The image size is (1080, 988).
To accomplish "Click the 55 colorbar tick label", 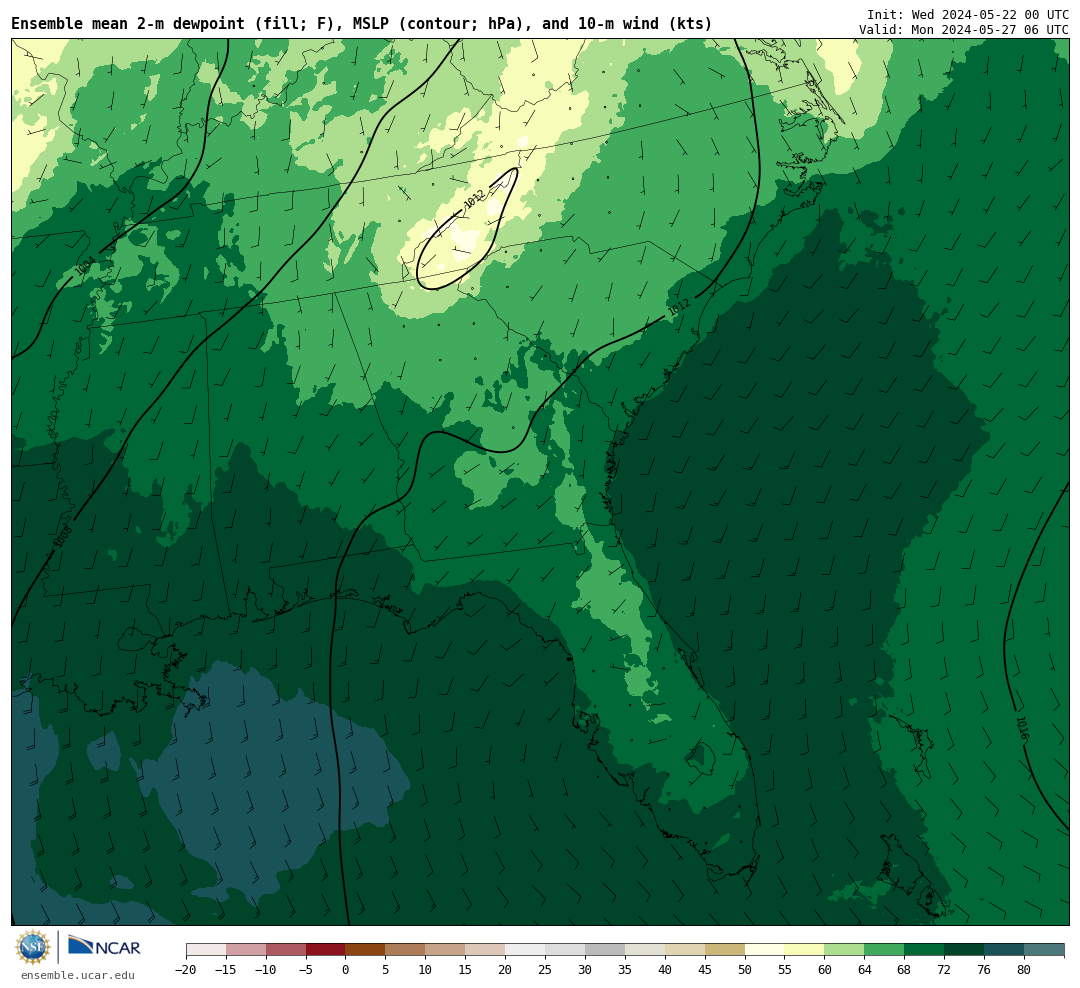I will pyautogui.click(x=785, y=970).
